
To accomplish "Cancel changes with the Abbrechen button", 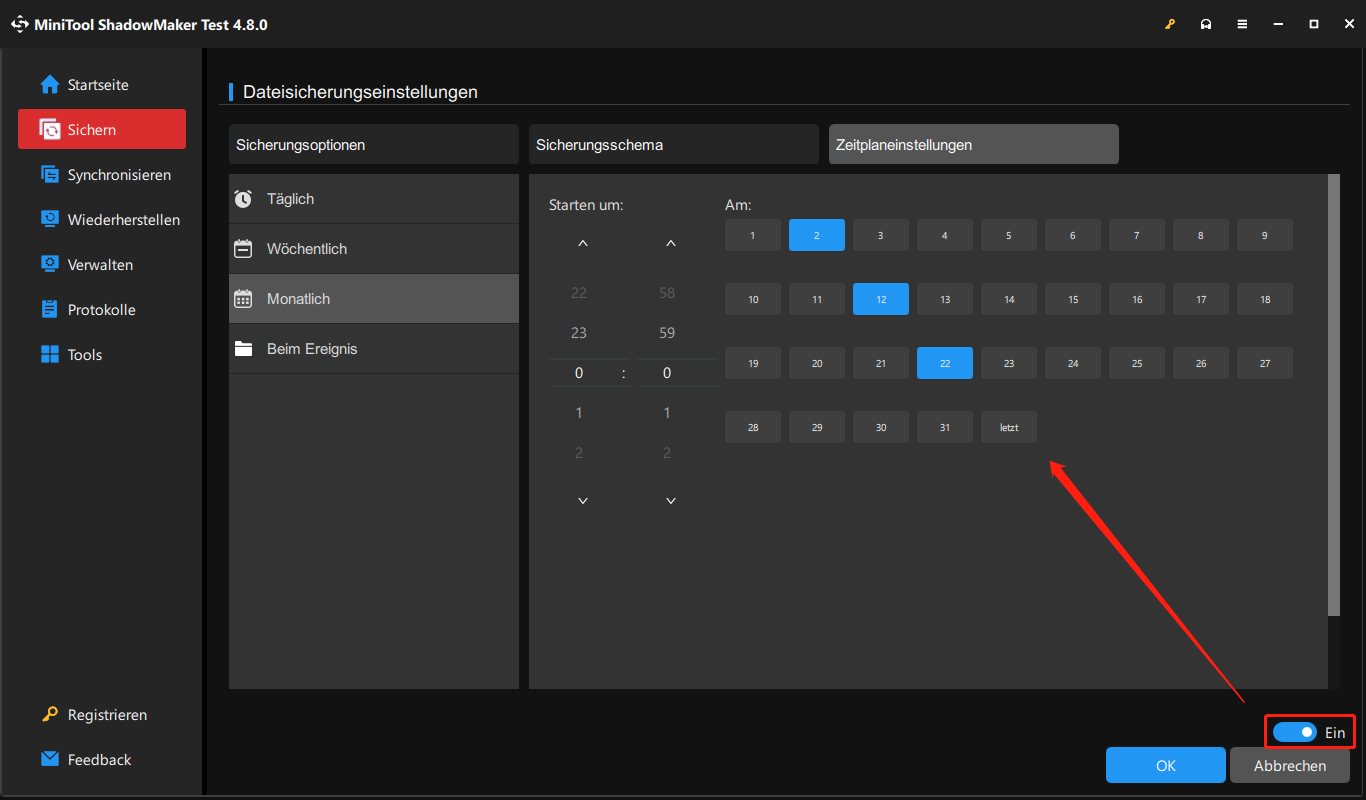I will tap(1289, 765).
